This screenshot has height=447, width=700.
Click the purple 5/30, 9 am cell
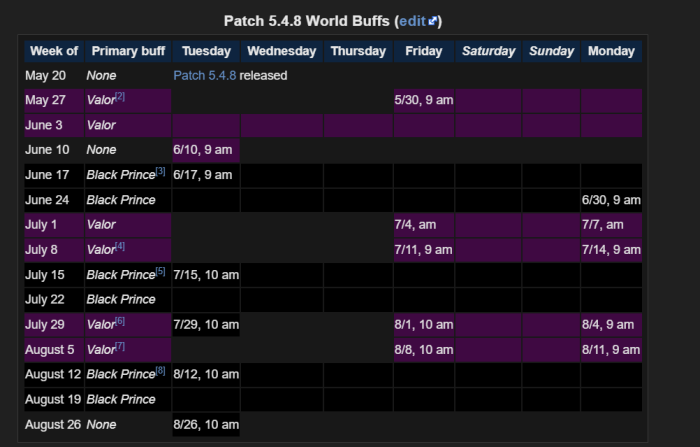[x=423, y=100]
